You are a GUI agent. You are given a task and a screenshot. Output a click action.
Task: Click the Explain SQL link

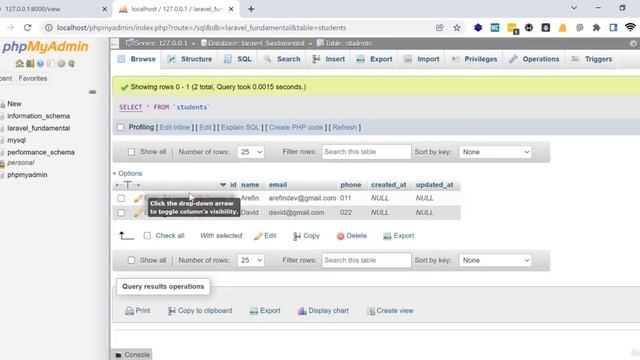click(240, 127)
